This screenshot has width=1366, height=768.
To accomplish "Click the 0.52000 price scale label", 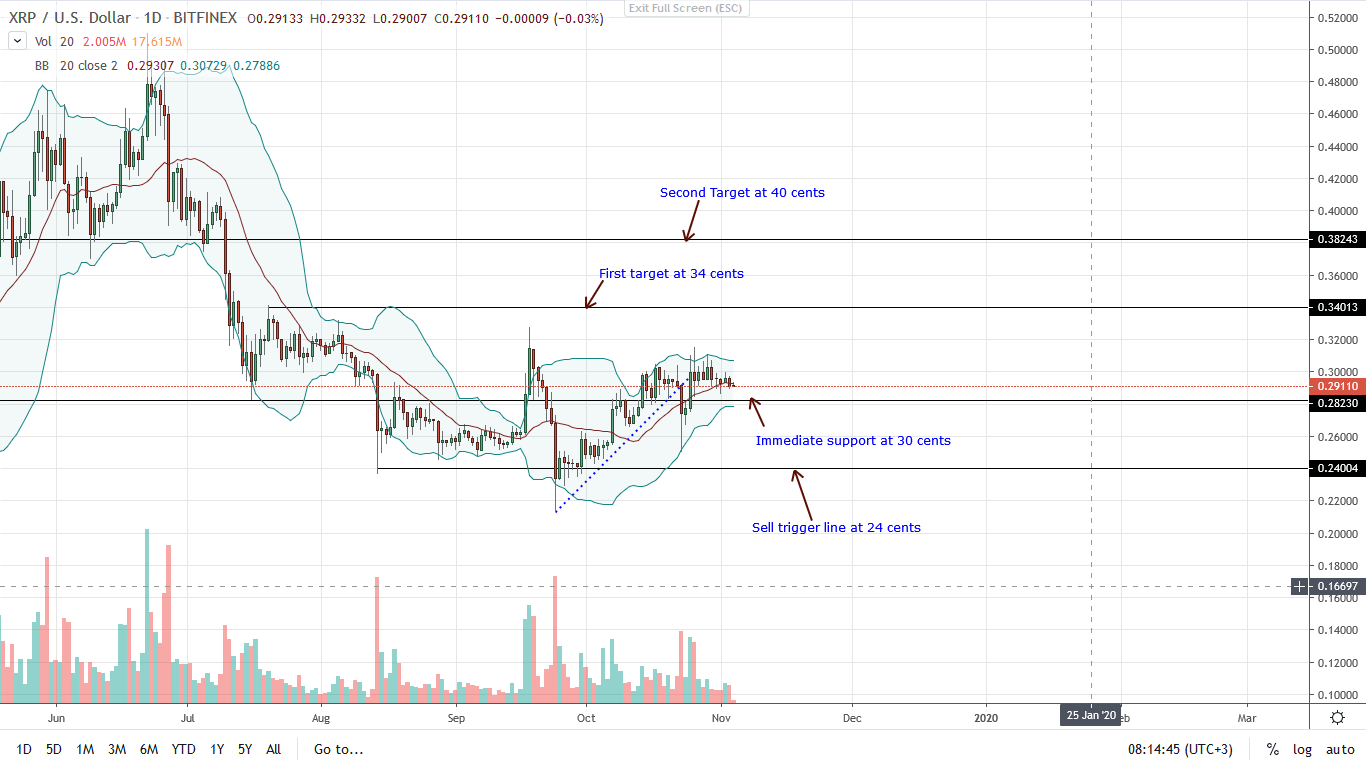I will 1337,18.
